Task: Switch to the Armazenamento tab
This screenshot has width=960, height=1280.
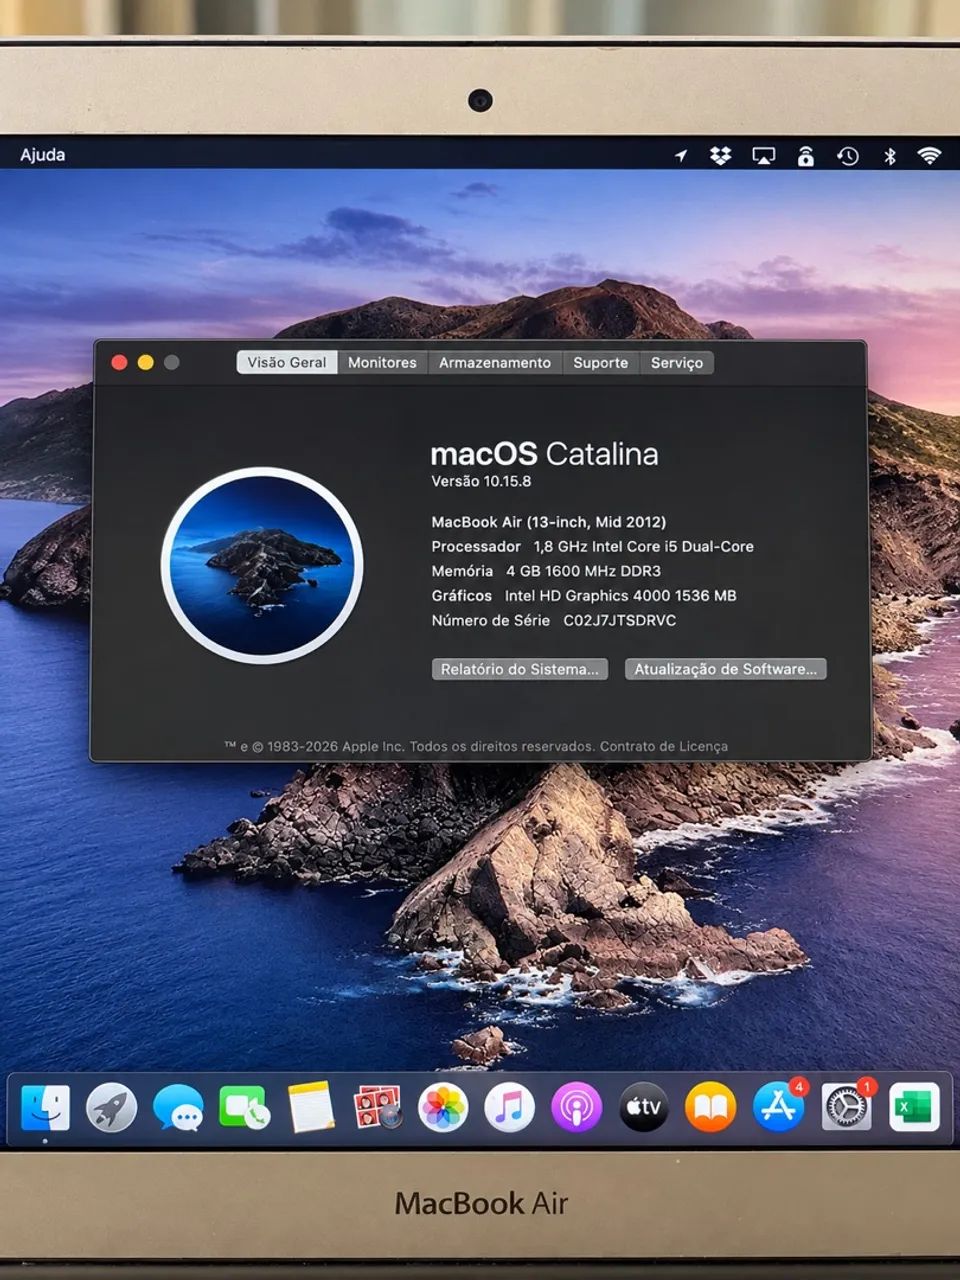Action: 495,363
